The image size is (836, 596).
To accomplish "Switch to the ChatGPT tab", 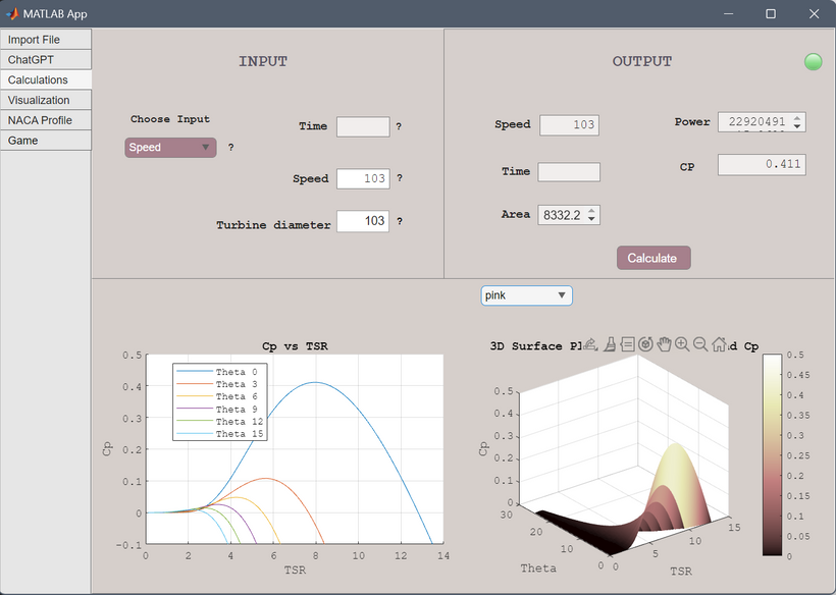I will click(46, 60).
